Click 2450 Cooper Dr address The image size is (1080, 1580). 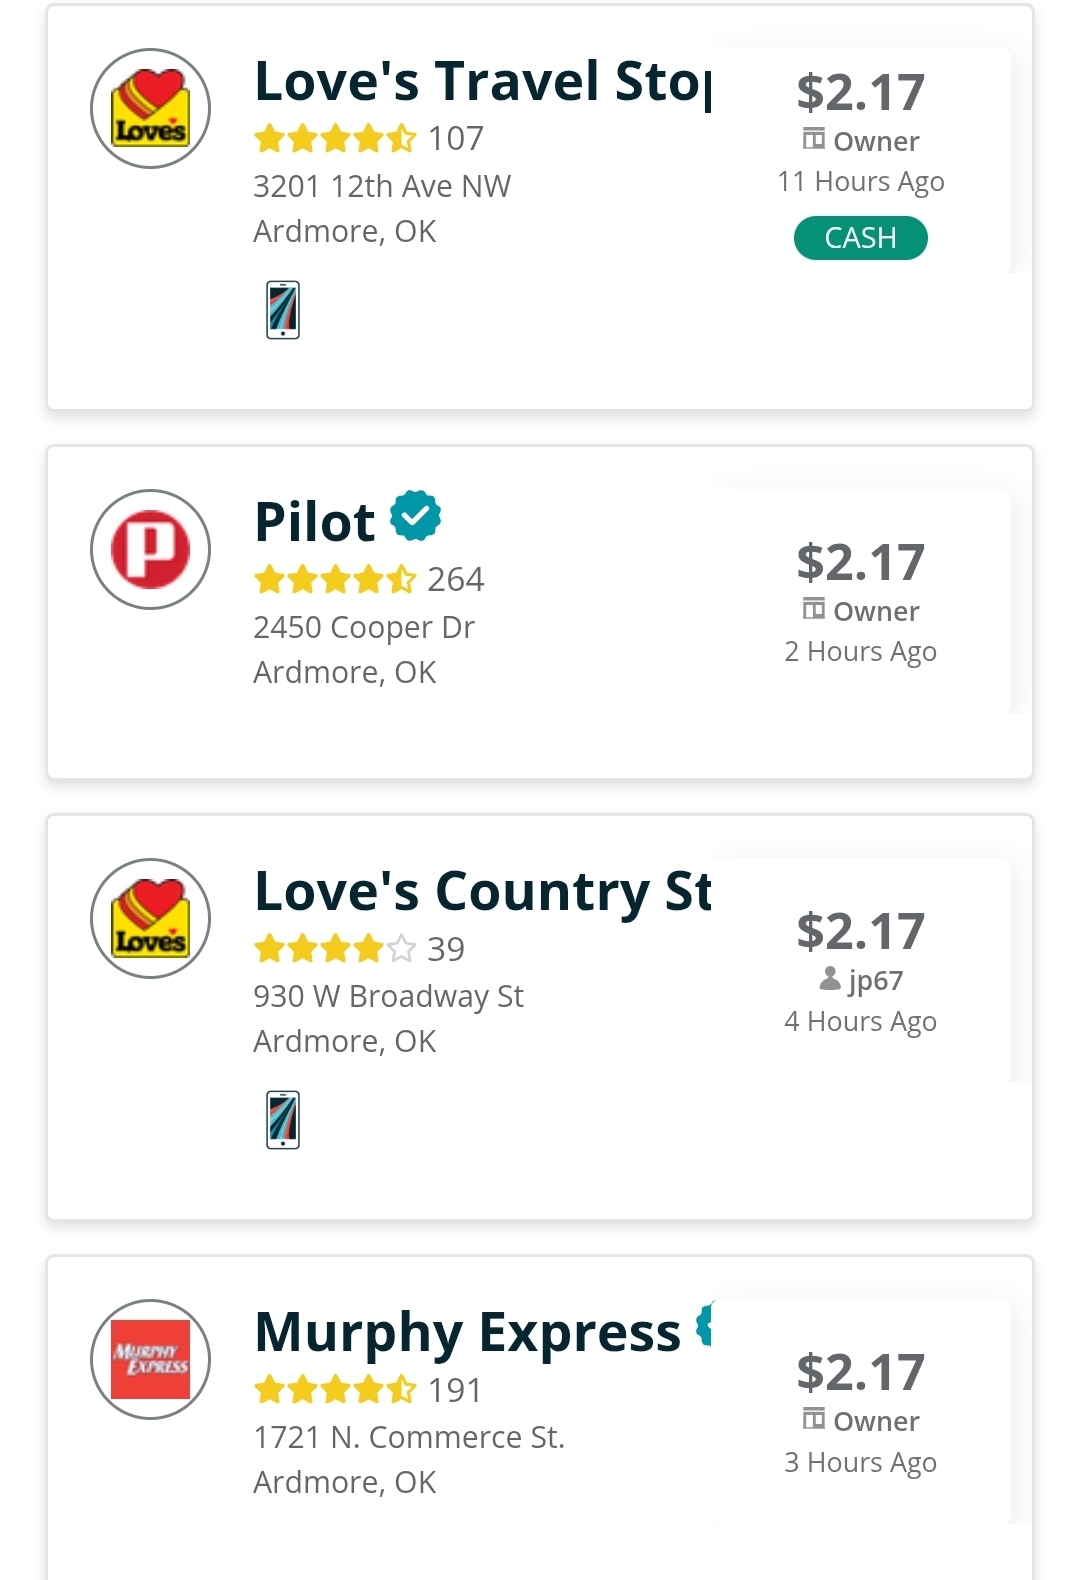(x=364, y=627)
